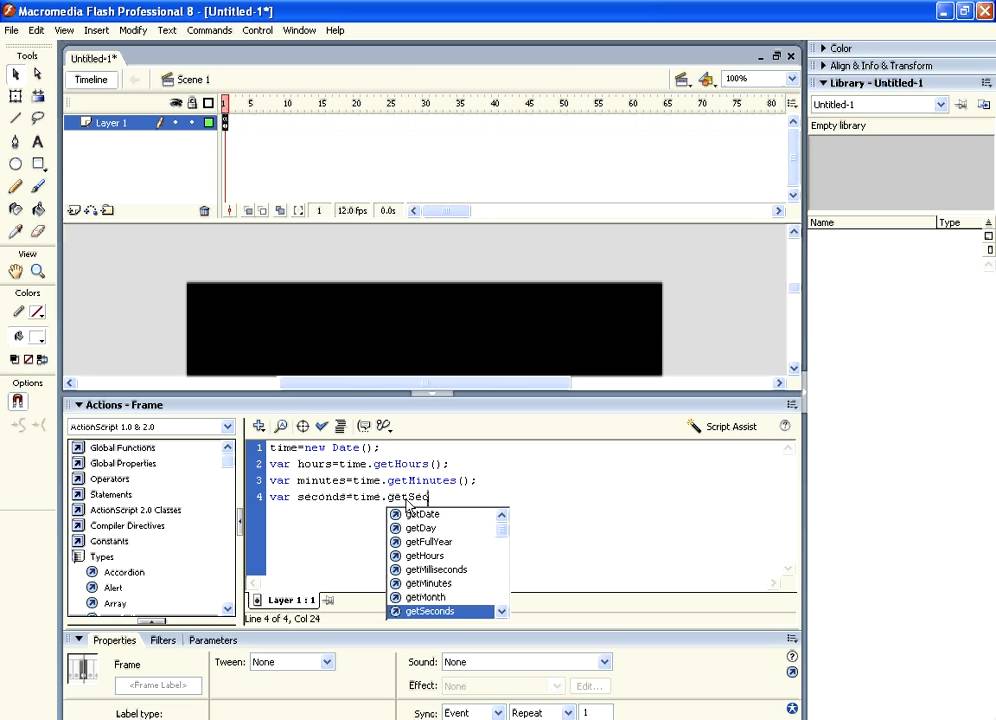Open ActionScript 2.0 Classes category
The width and height of the screenshot is (996, 720).
[135, 510]
